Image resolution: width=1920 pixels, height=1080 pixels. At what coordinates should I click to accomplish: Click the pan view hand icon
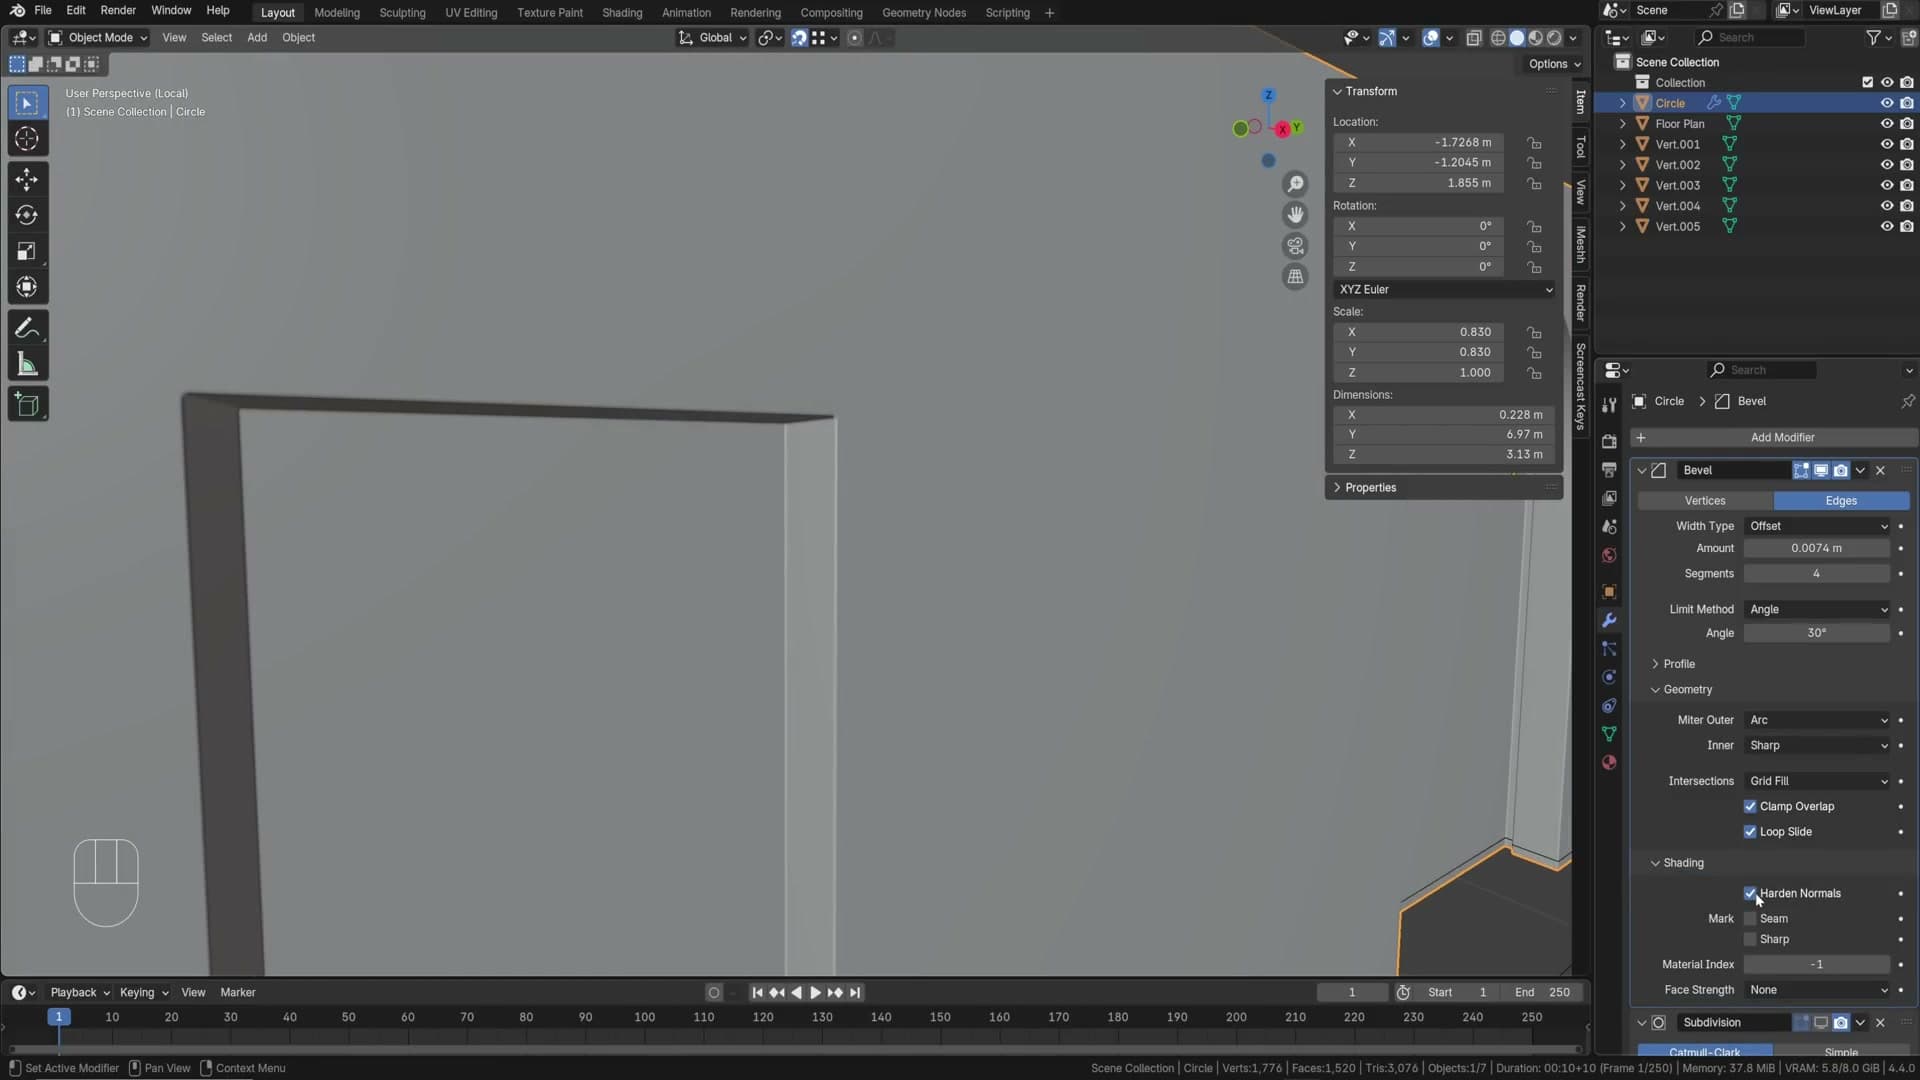coord(1295,214)
